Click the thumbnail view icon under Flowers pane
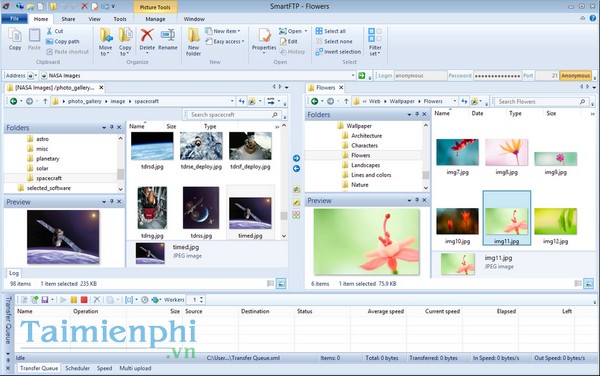Screen dimensions: 600x376 589,283
